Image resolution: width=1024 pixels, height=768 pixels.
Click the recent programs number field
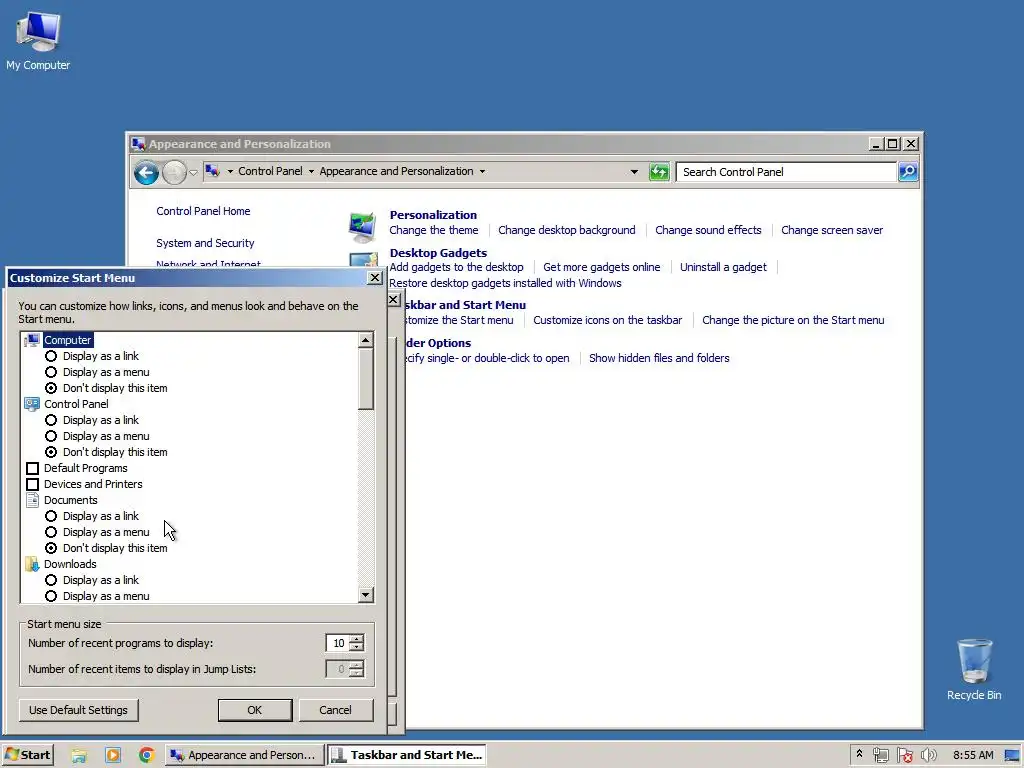[x=338, y=643]
